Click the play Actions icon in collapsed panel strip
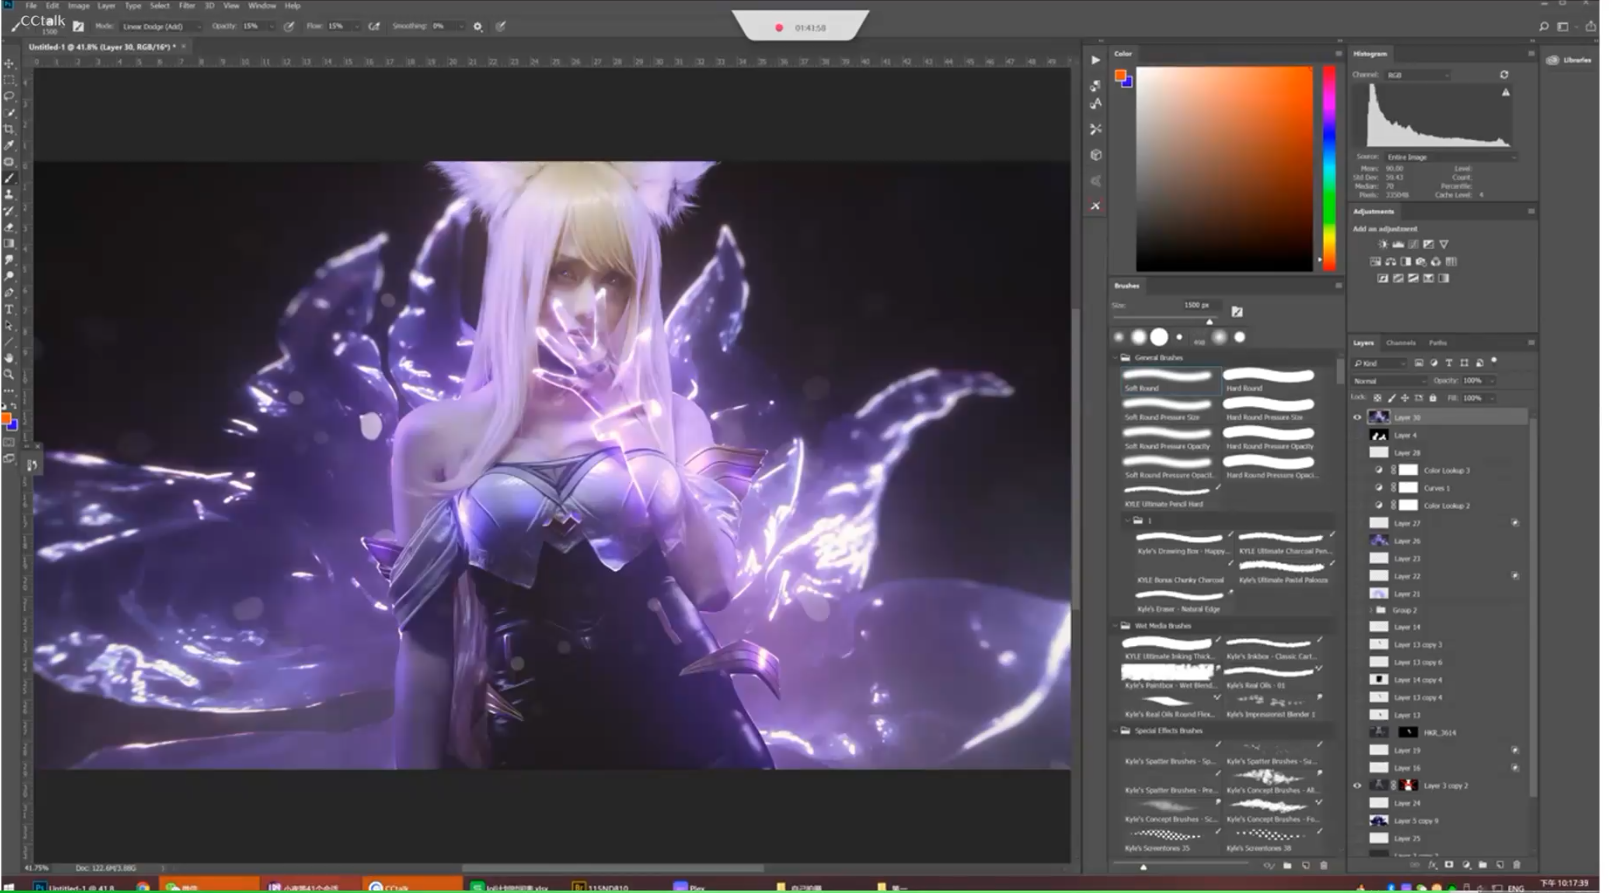1612x893 pixels. tap(1095, 60)
